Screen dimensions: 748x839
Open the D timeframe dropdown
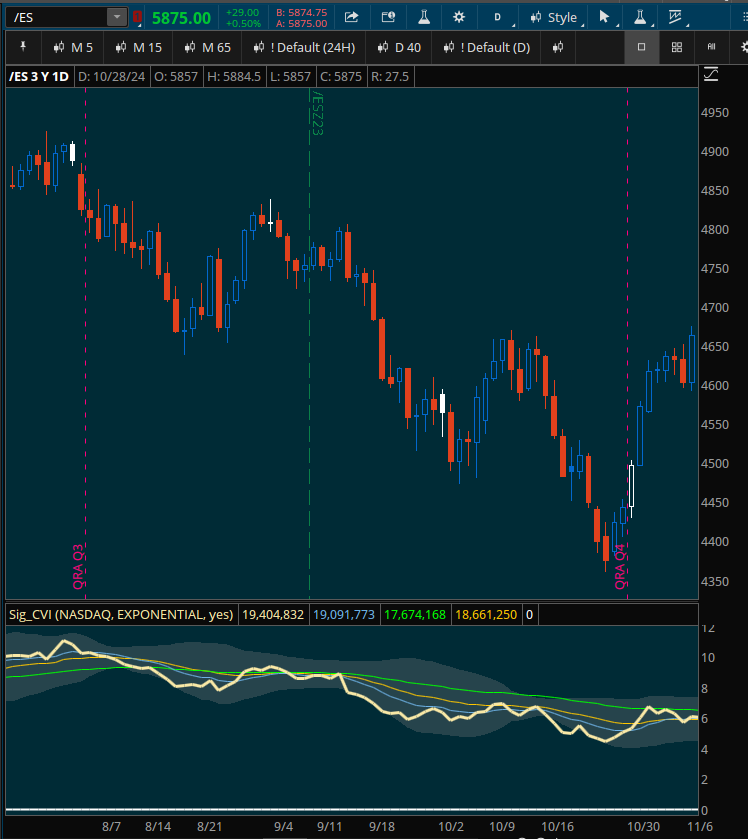[x=500, y=17]
